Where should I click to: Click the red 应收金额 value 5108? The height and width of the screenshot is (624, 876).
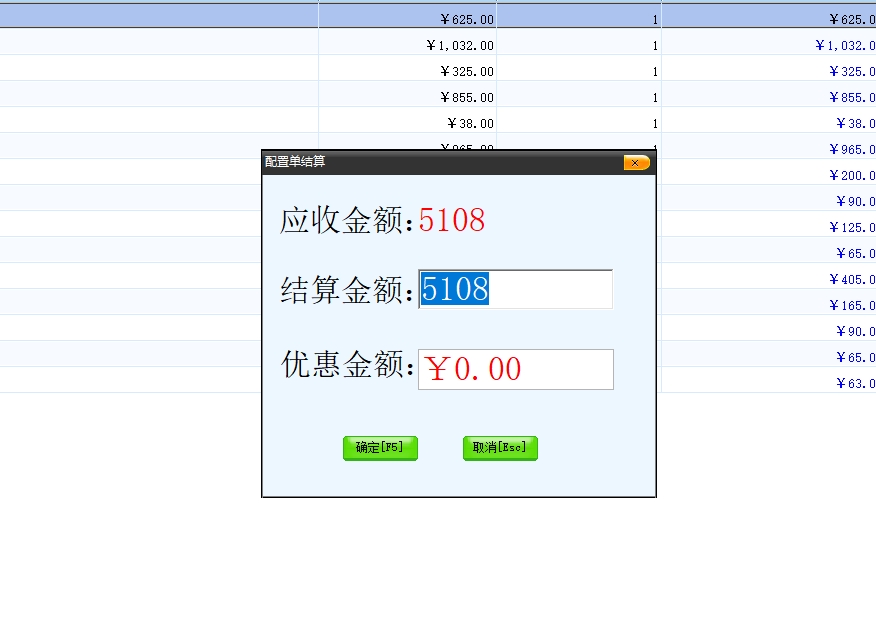[452, 220]
